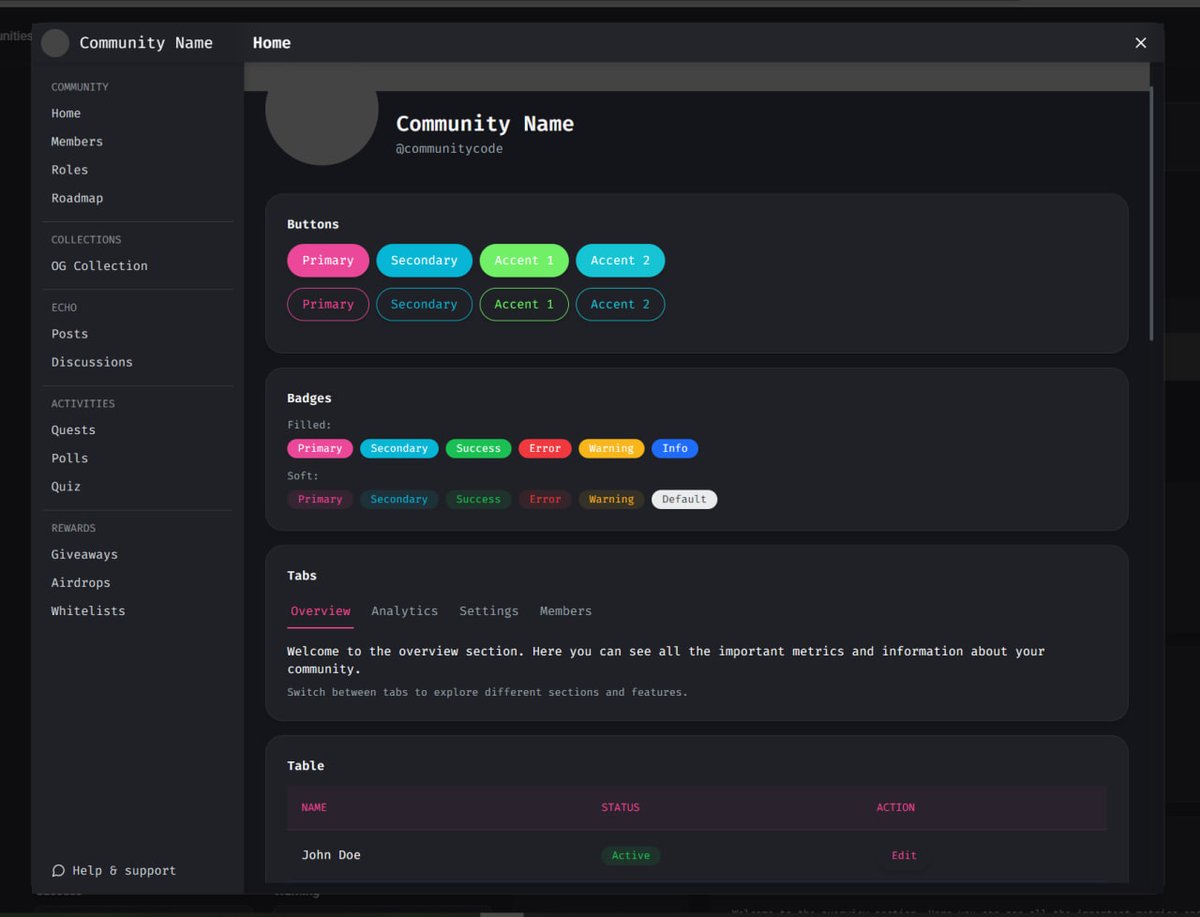Switch to the Analytics tab
This screenshot has width=1200, height=917.
(x=404, y=611)
